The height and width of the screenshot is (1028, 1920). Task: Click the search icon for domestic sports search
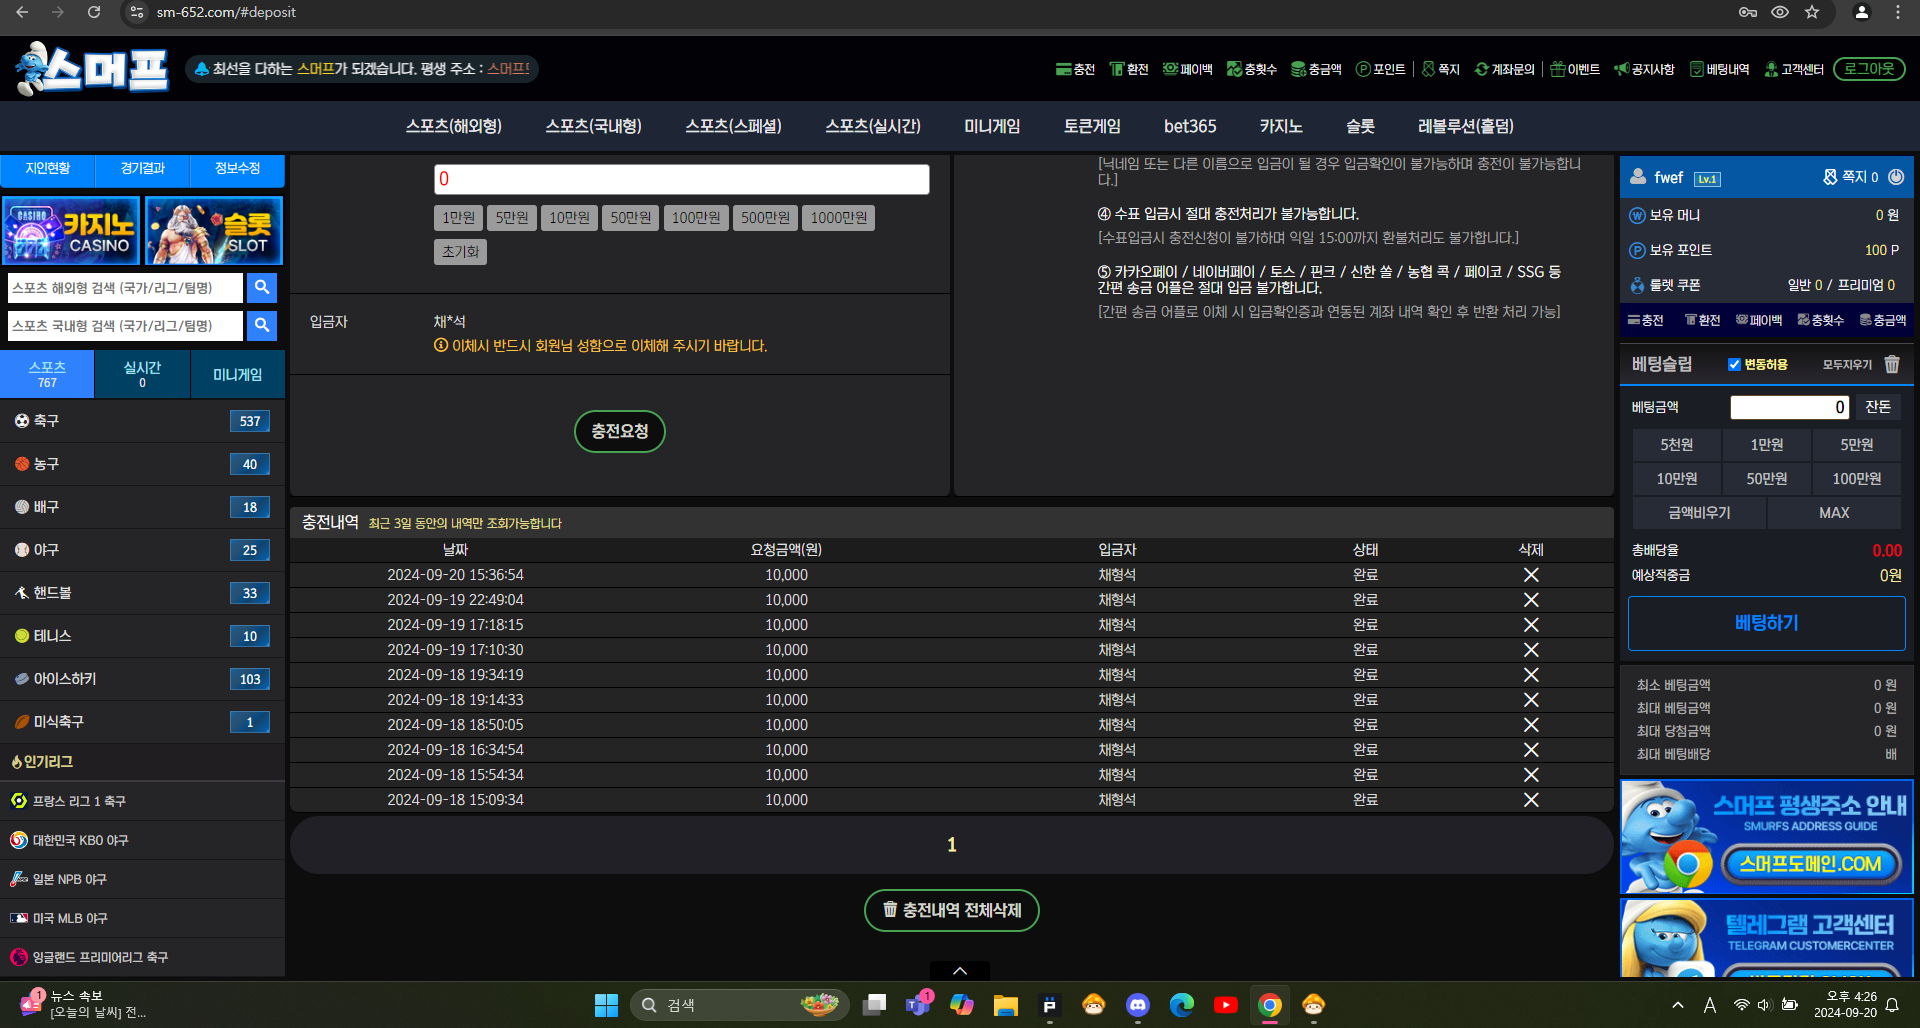(x=261, y=326)
